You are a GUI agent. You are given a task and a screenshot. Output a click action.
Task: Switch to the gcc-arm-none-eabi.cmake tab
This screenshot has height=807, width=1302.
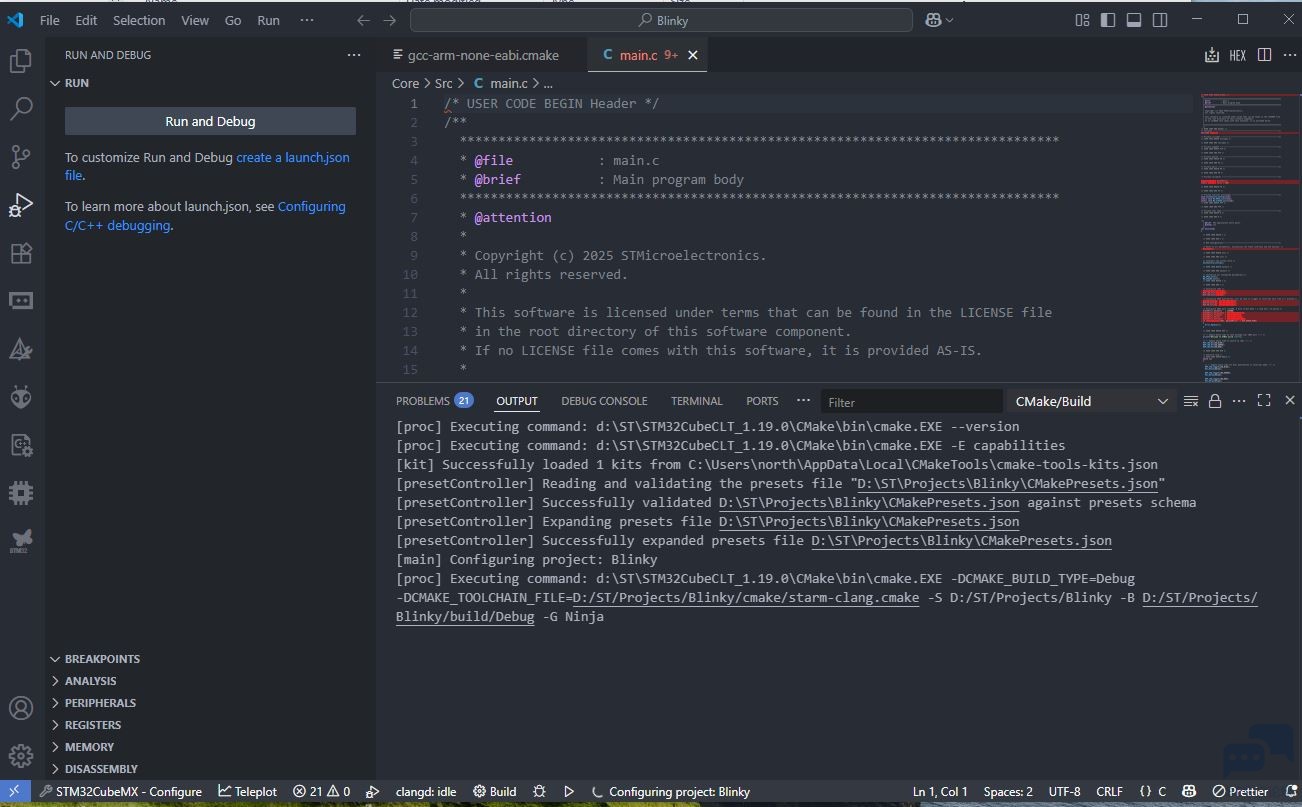(482, 55)
